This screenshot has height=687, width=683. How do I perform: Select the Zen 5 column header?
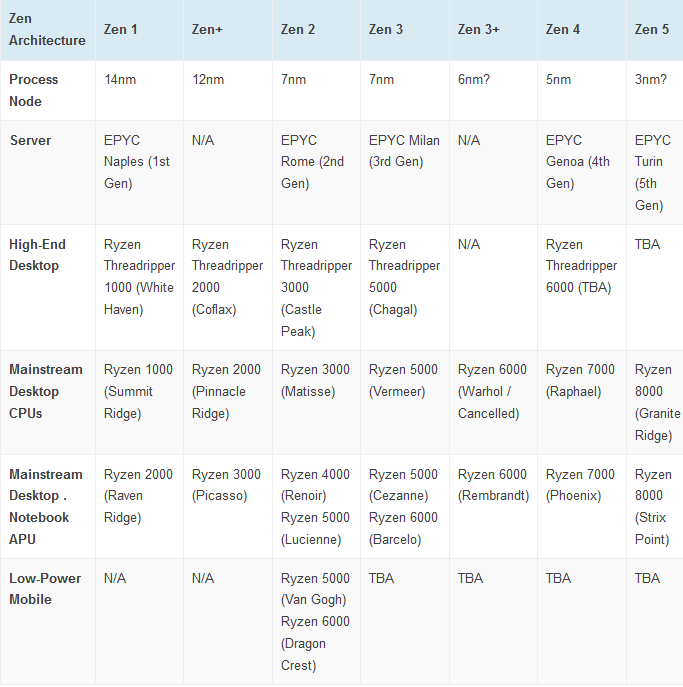[652, 29]
